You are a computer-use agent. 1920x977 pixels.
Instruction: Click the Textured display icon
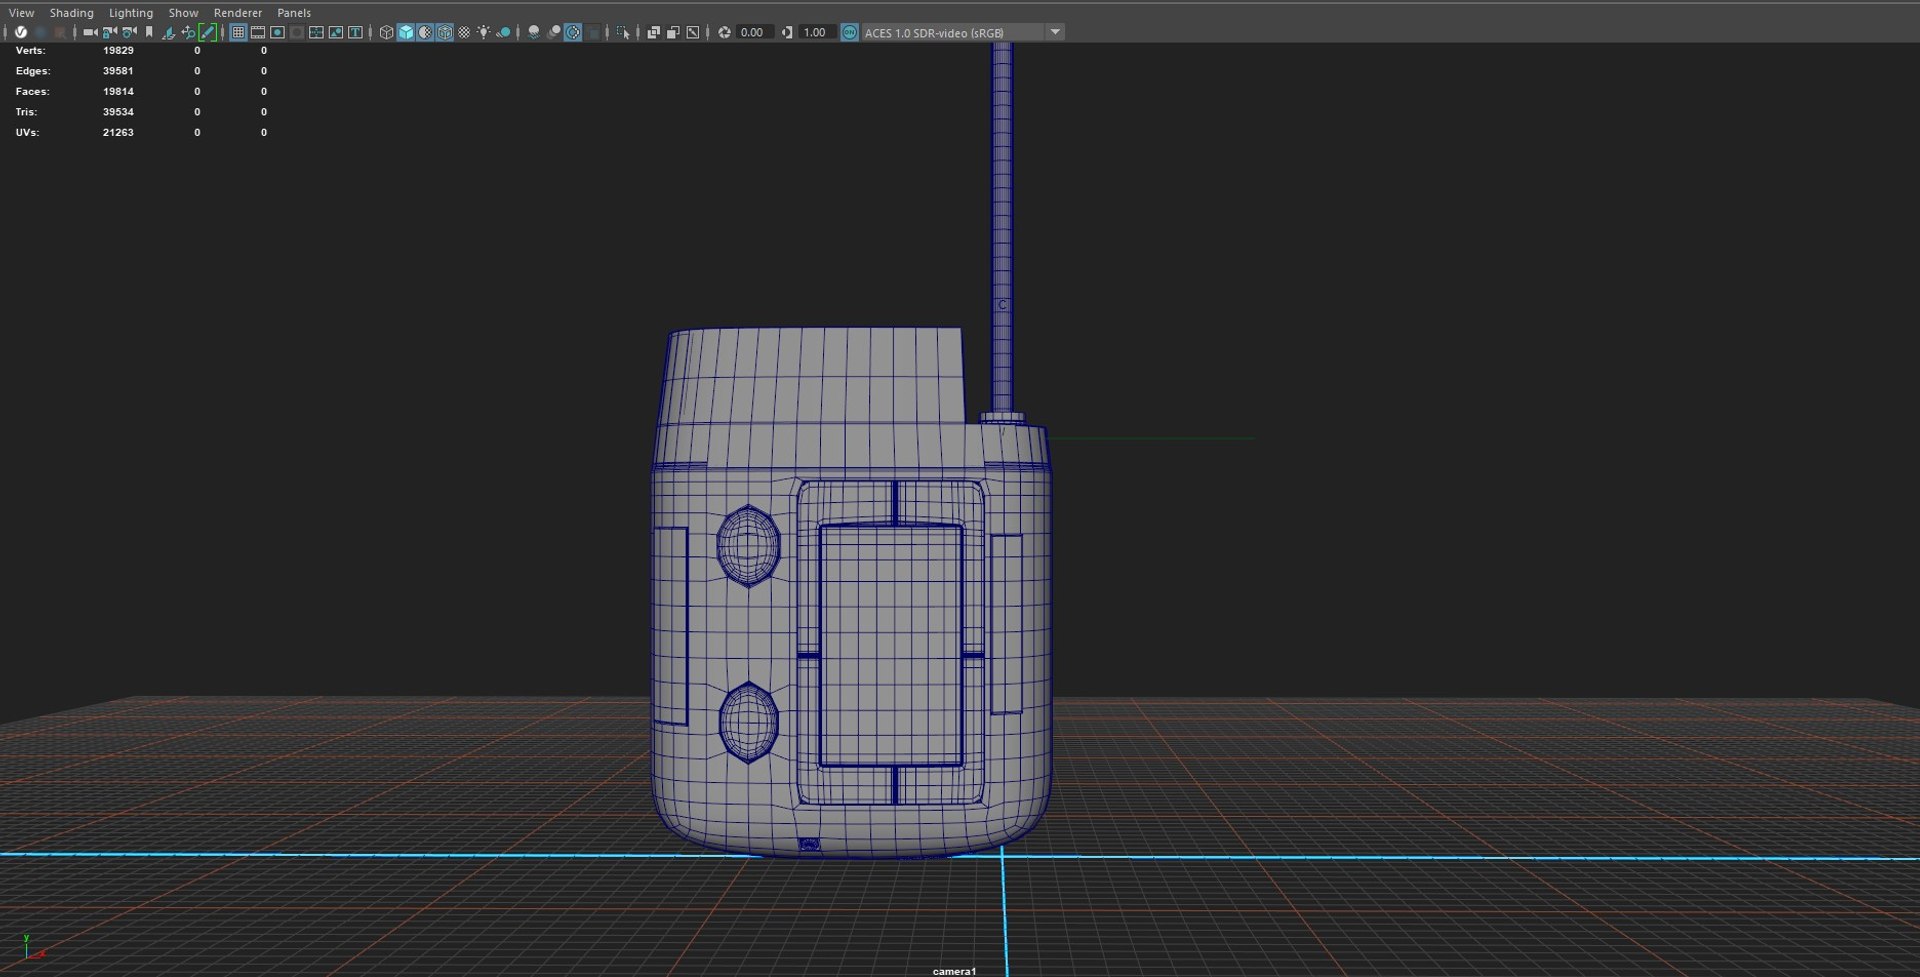point(464,32)
